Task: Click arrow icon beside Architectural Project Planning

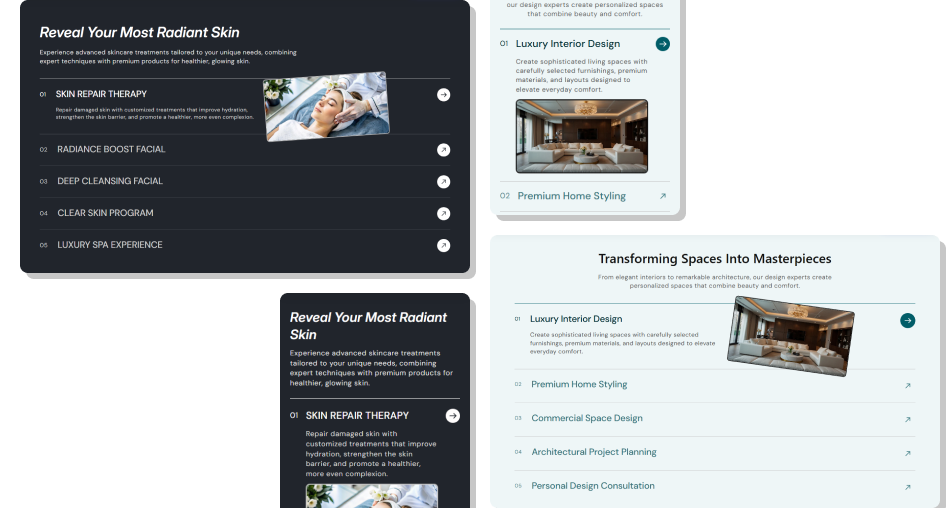Action: pyautogui.click(x=908, y=453)
